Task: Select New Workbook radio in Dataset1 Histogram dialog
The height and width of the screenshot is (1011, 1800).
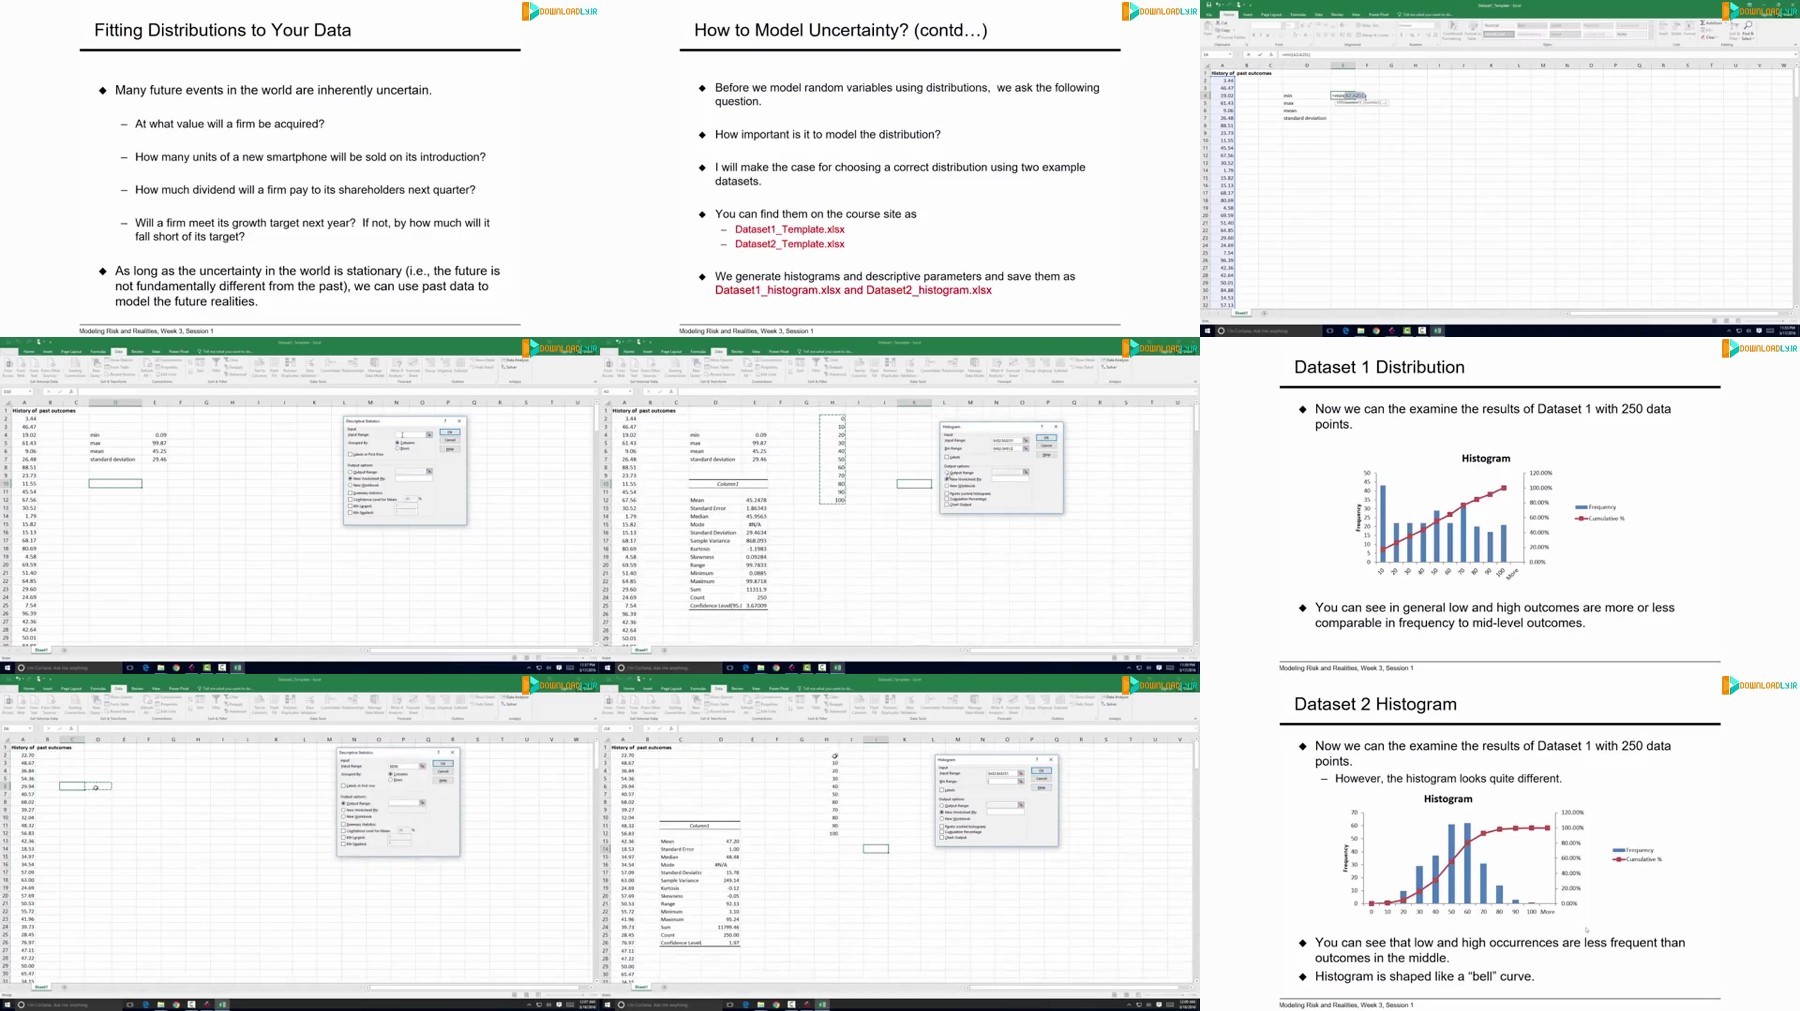Action: pos(947,485)
